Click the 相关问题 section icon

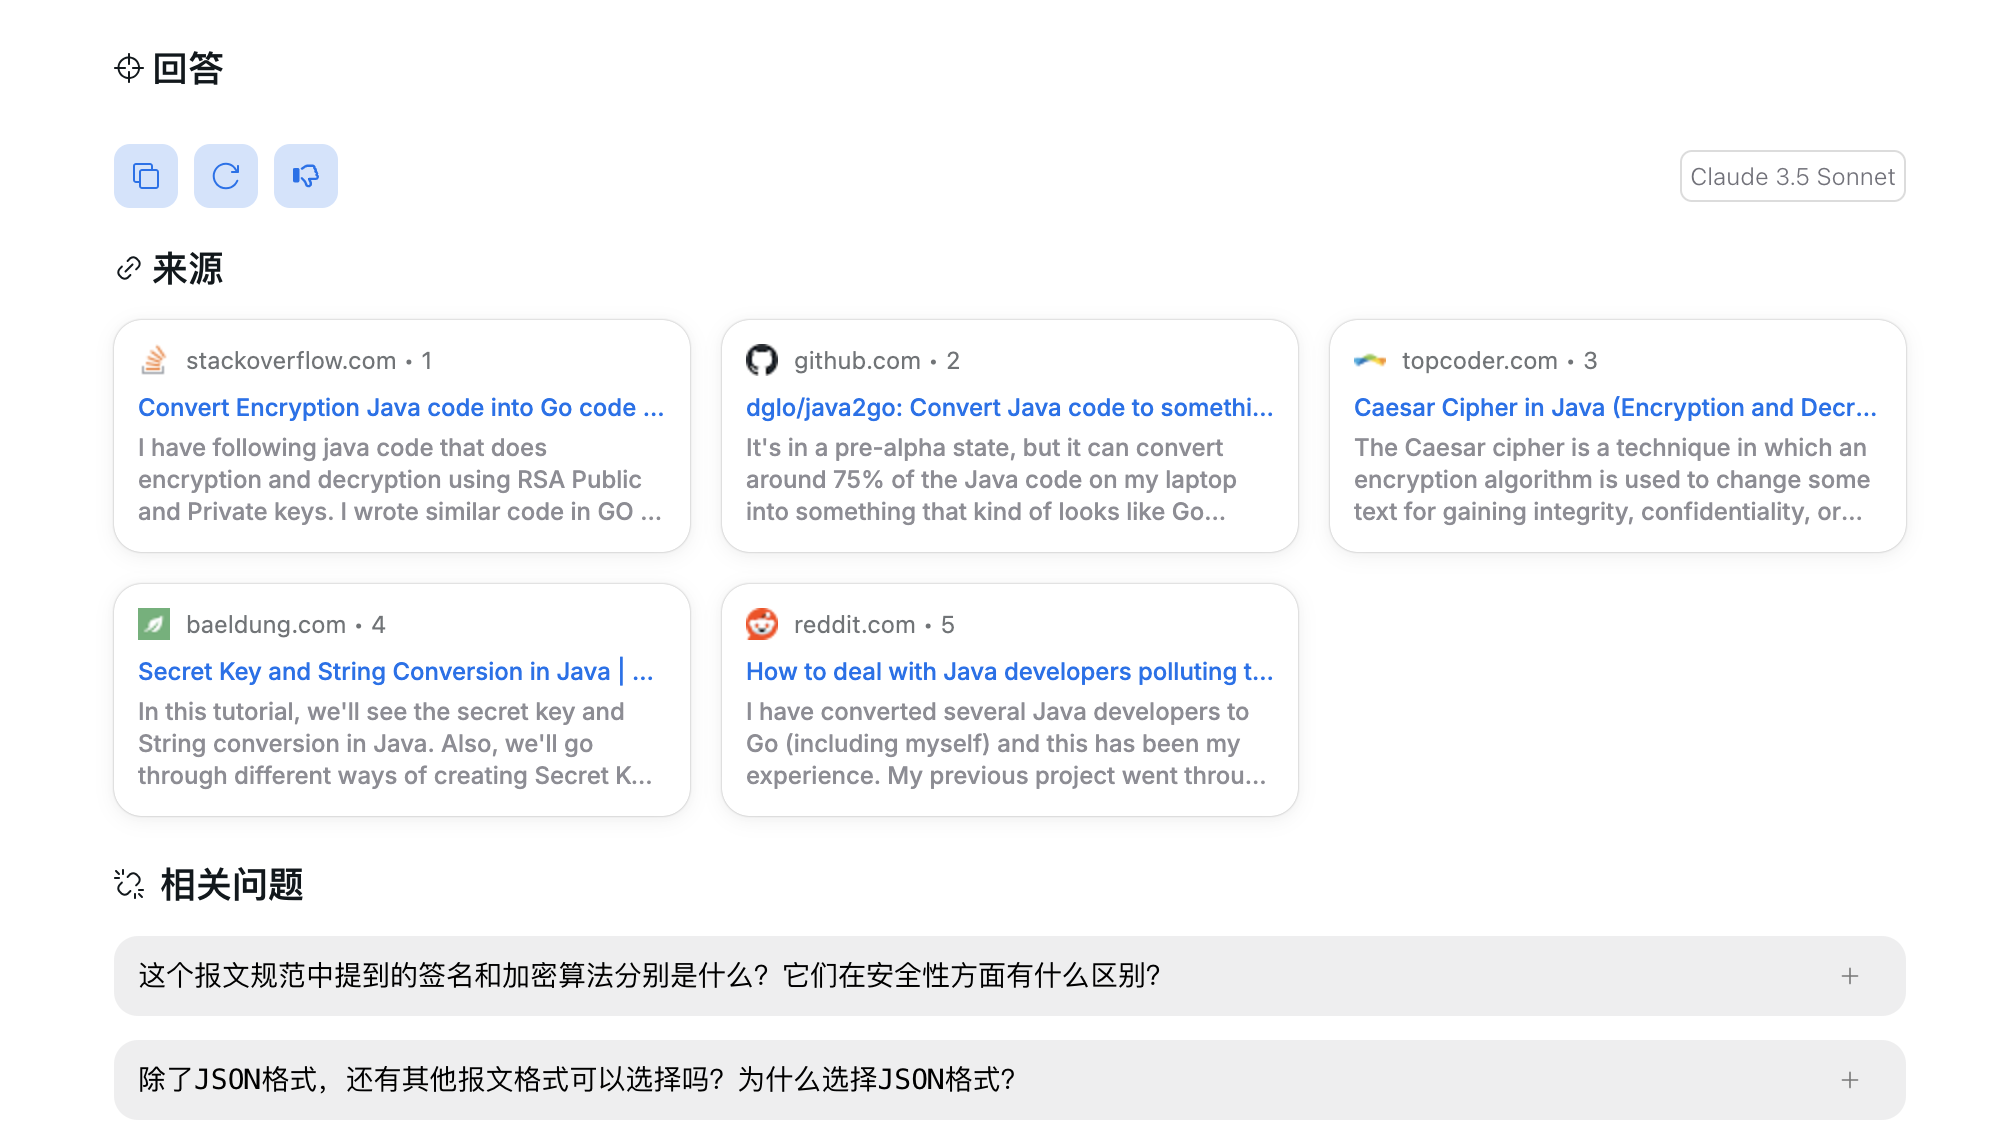[129, 884]
